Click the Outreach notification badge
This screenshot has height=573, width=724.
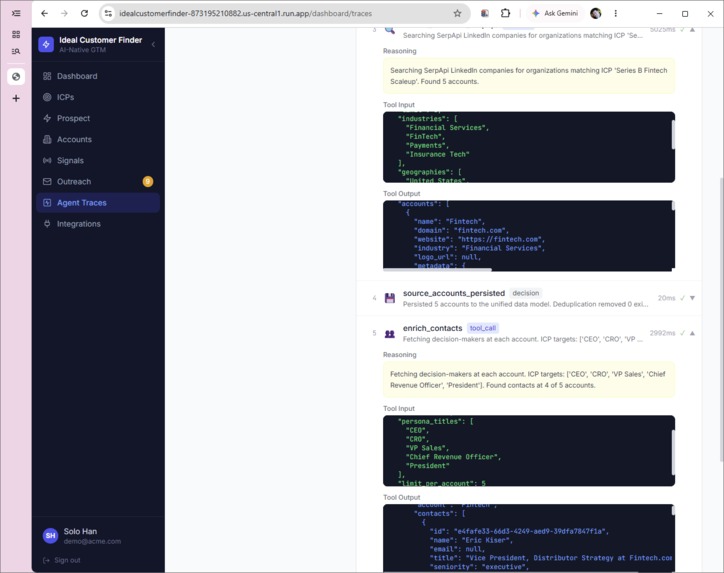(x=148, y=181)
